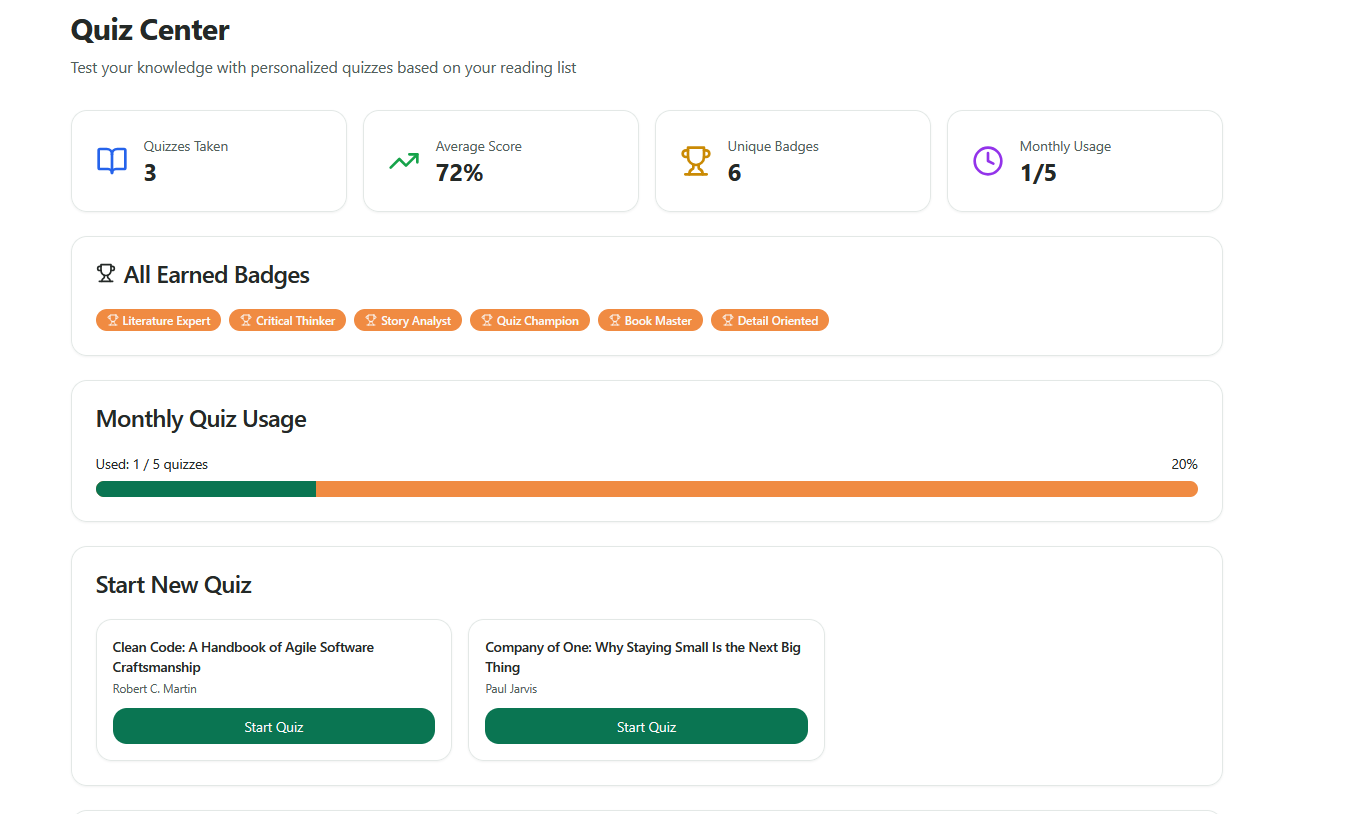Image resolution: width=1355 pixels, height=814 pixels.
Task: Click the trophy icon in Quiz Champion badge
Action: (487, 321)
